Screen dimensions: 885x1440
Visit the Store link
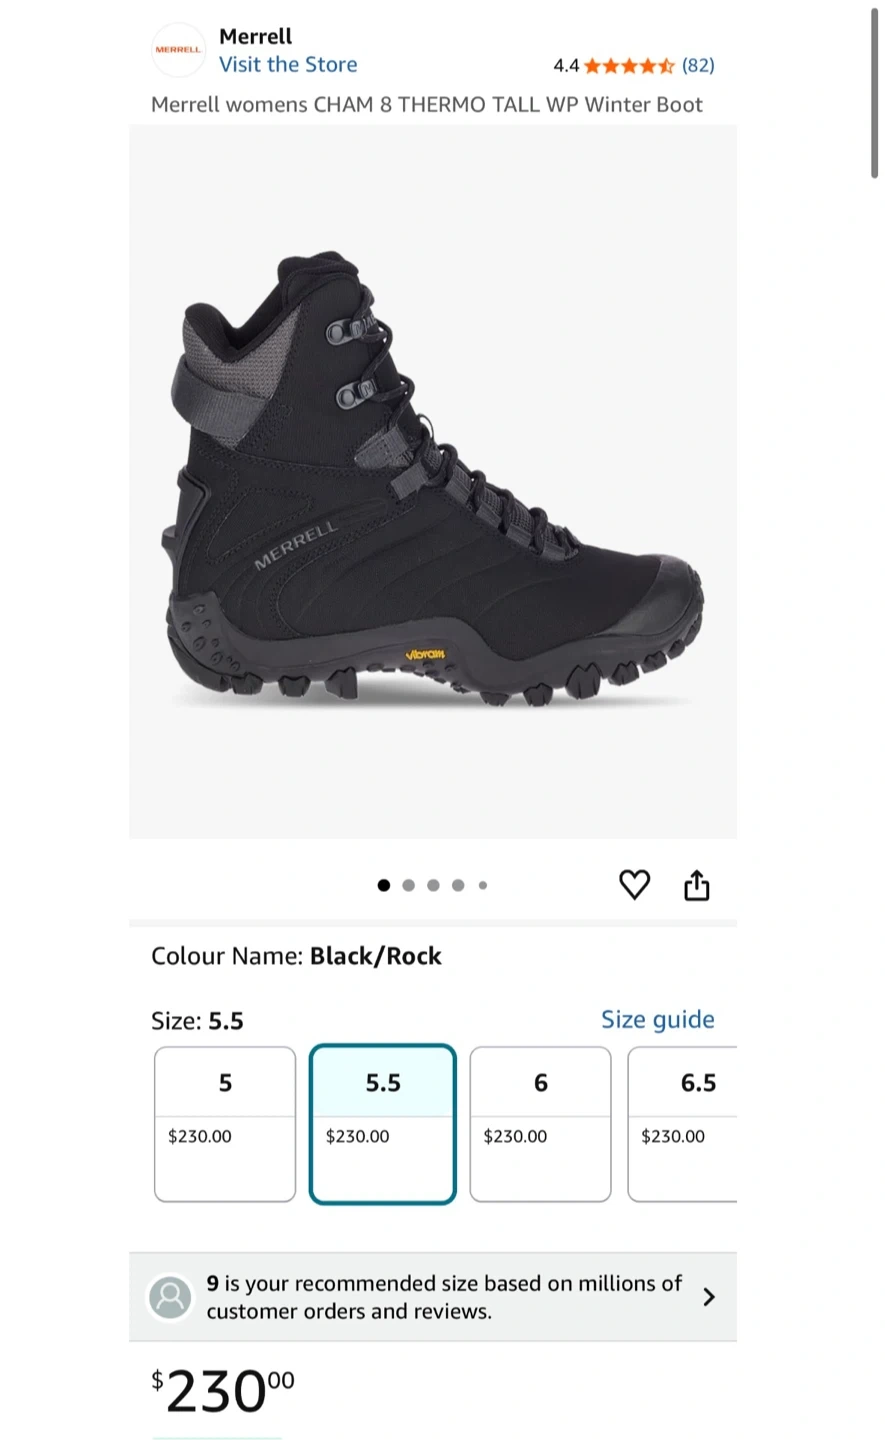(x=288, y=65)
